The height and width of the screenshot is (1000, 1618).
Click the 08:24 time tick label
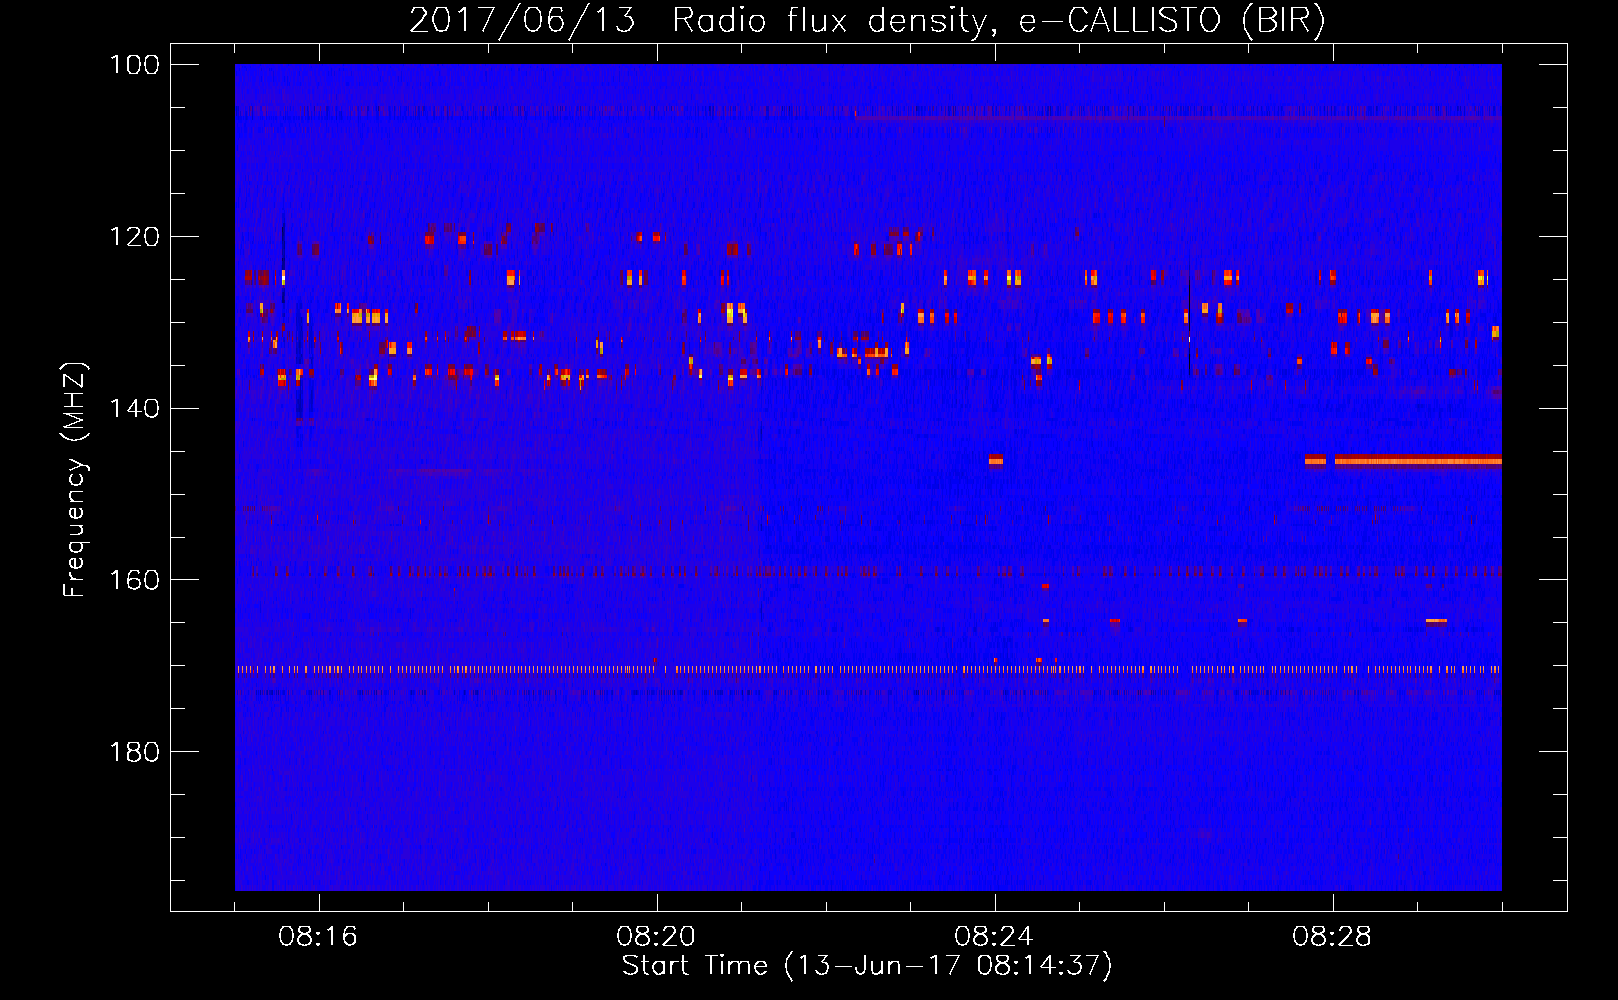(994, 937)
